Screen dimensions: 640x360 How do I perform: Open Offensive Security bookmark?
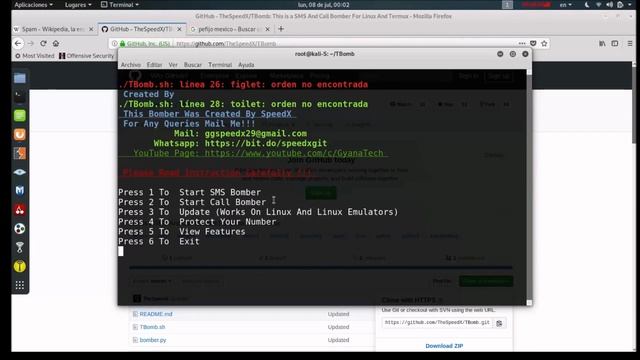coord(87,56)
